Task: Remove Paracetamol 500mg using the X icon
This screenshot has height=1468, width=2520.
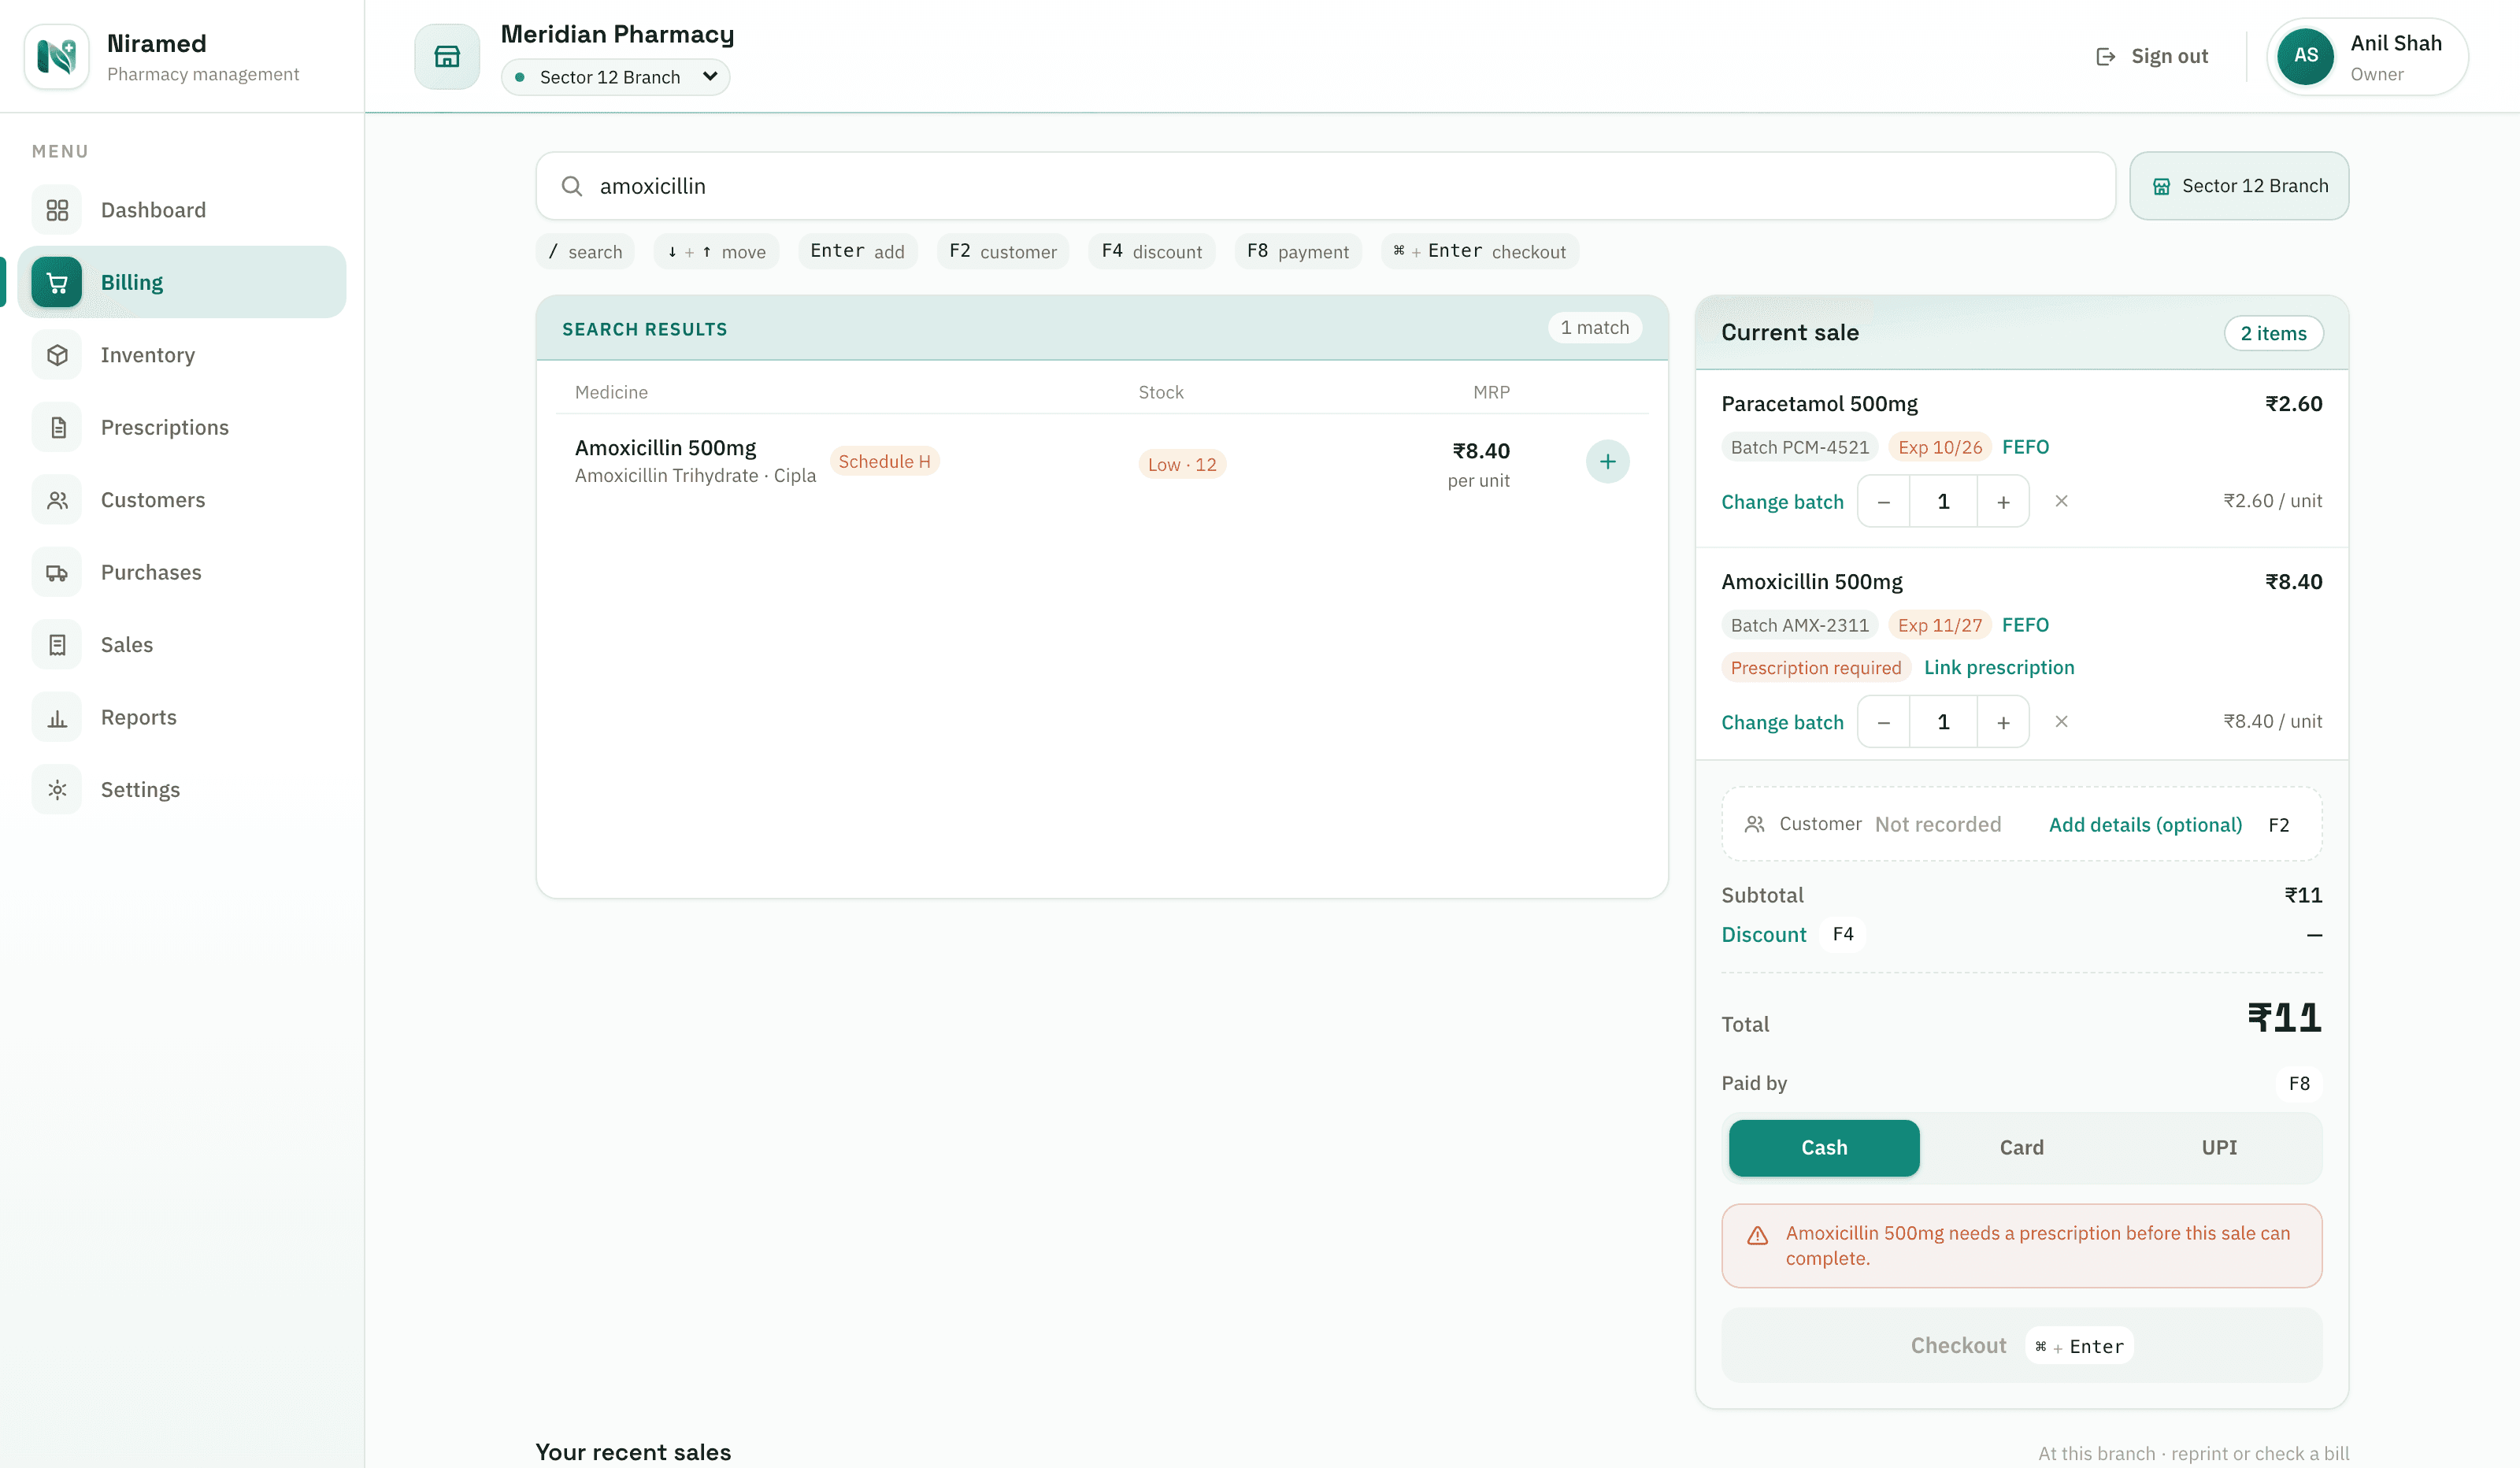Action: click(2061, 501)
